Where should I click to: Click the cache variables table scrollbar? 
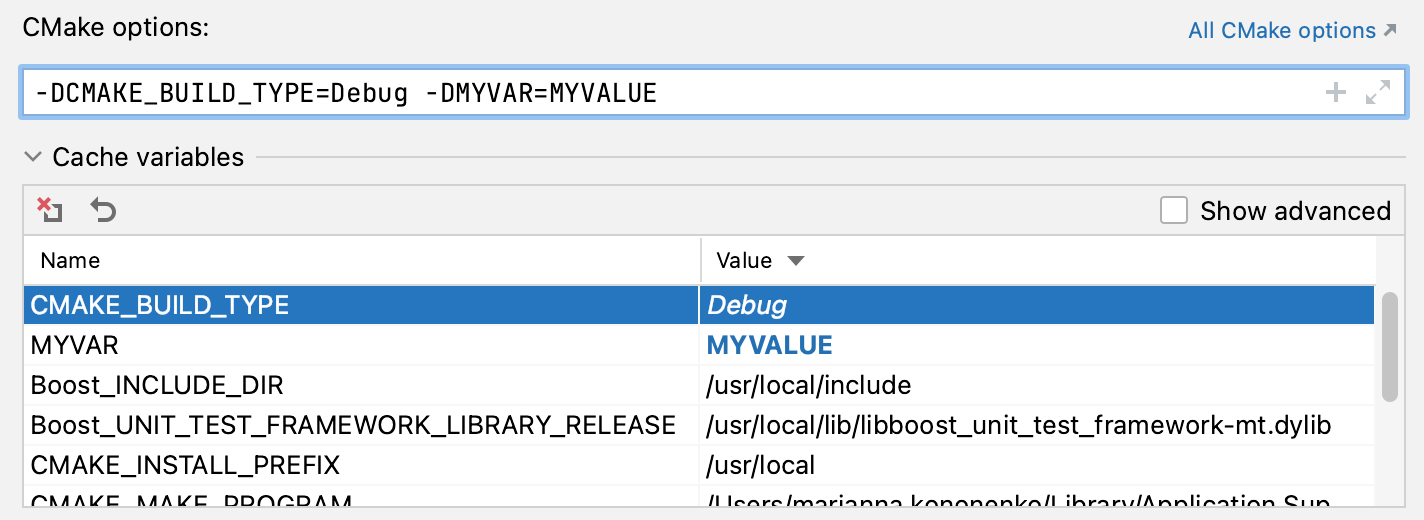pyautogui.click(x=1389, y=347)
